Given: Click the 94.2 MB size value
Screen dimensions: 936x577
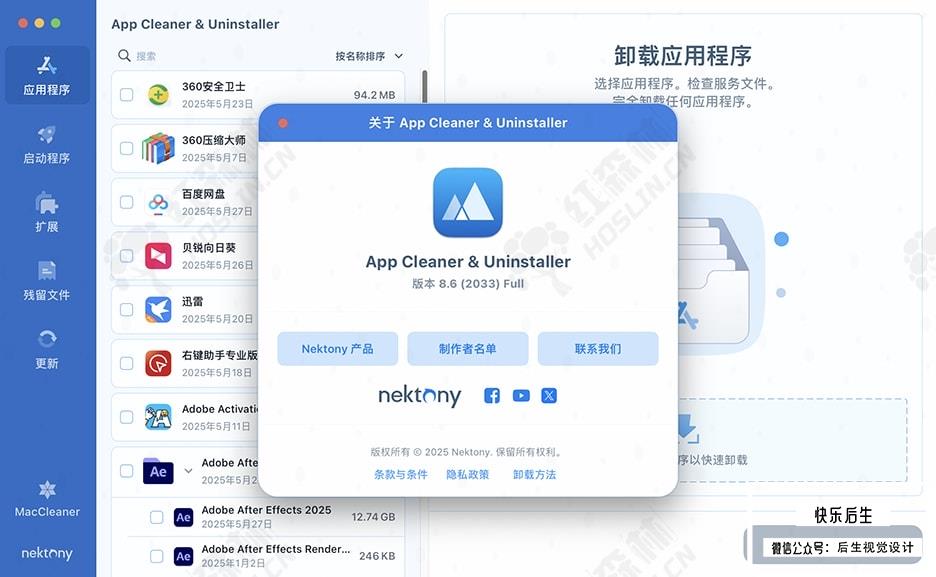Looking at the screenshot, I should [374, 95].
